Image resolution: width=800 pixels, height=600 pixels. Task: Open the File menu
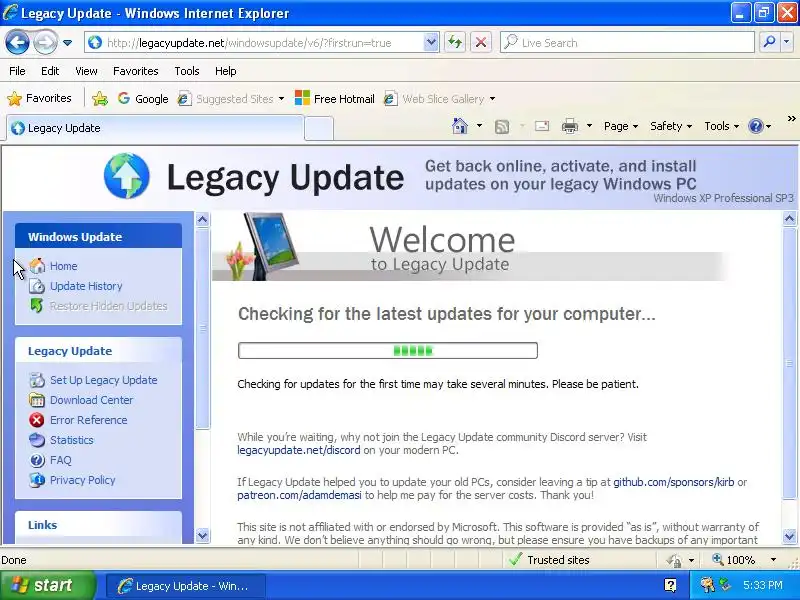tap(17, 71)
